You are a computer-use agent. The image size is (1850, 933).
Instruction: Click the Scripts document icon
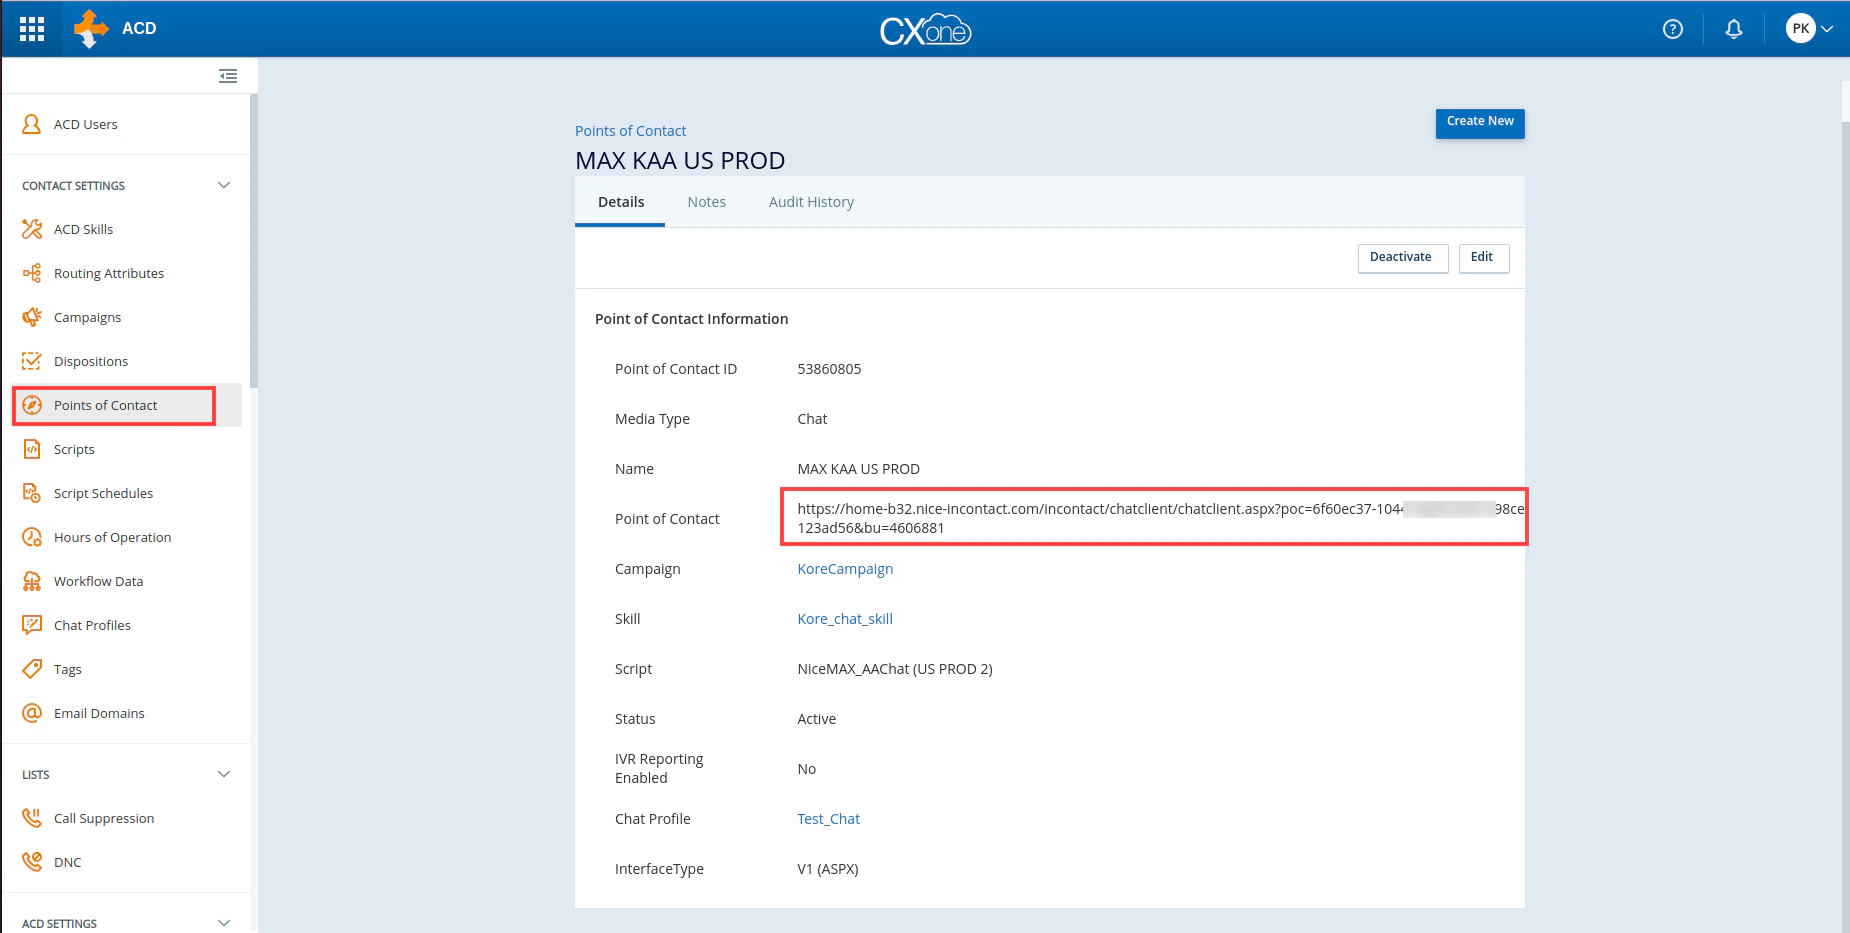tap(32, 449)
